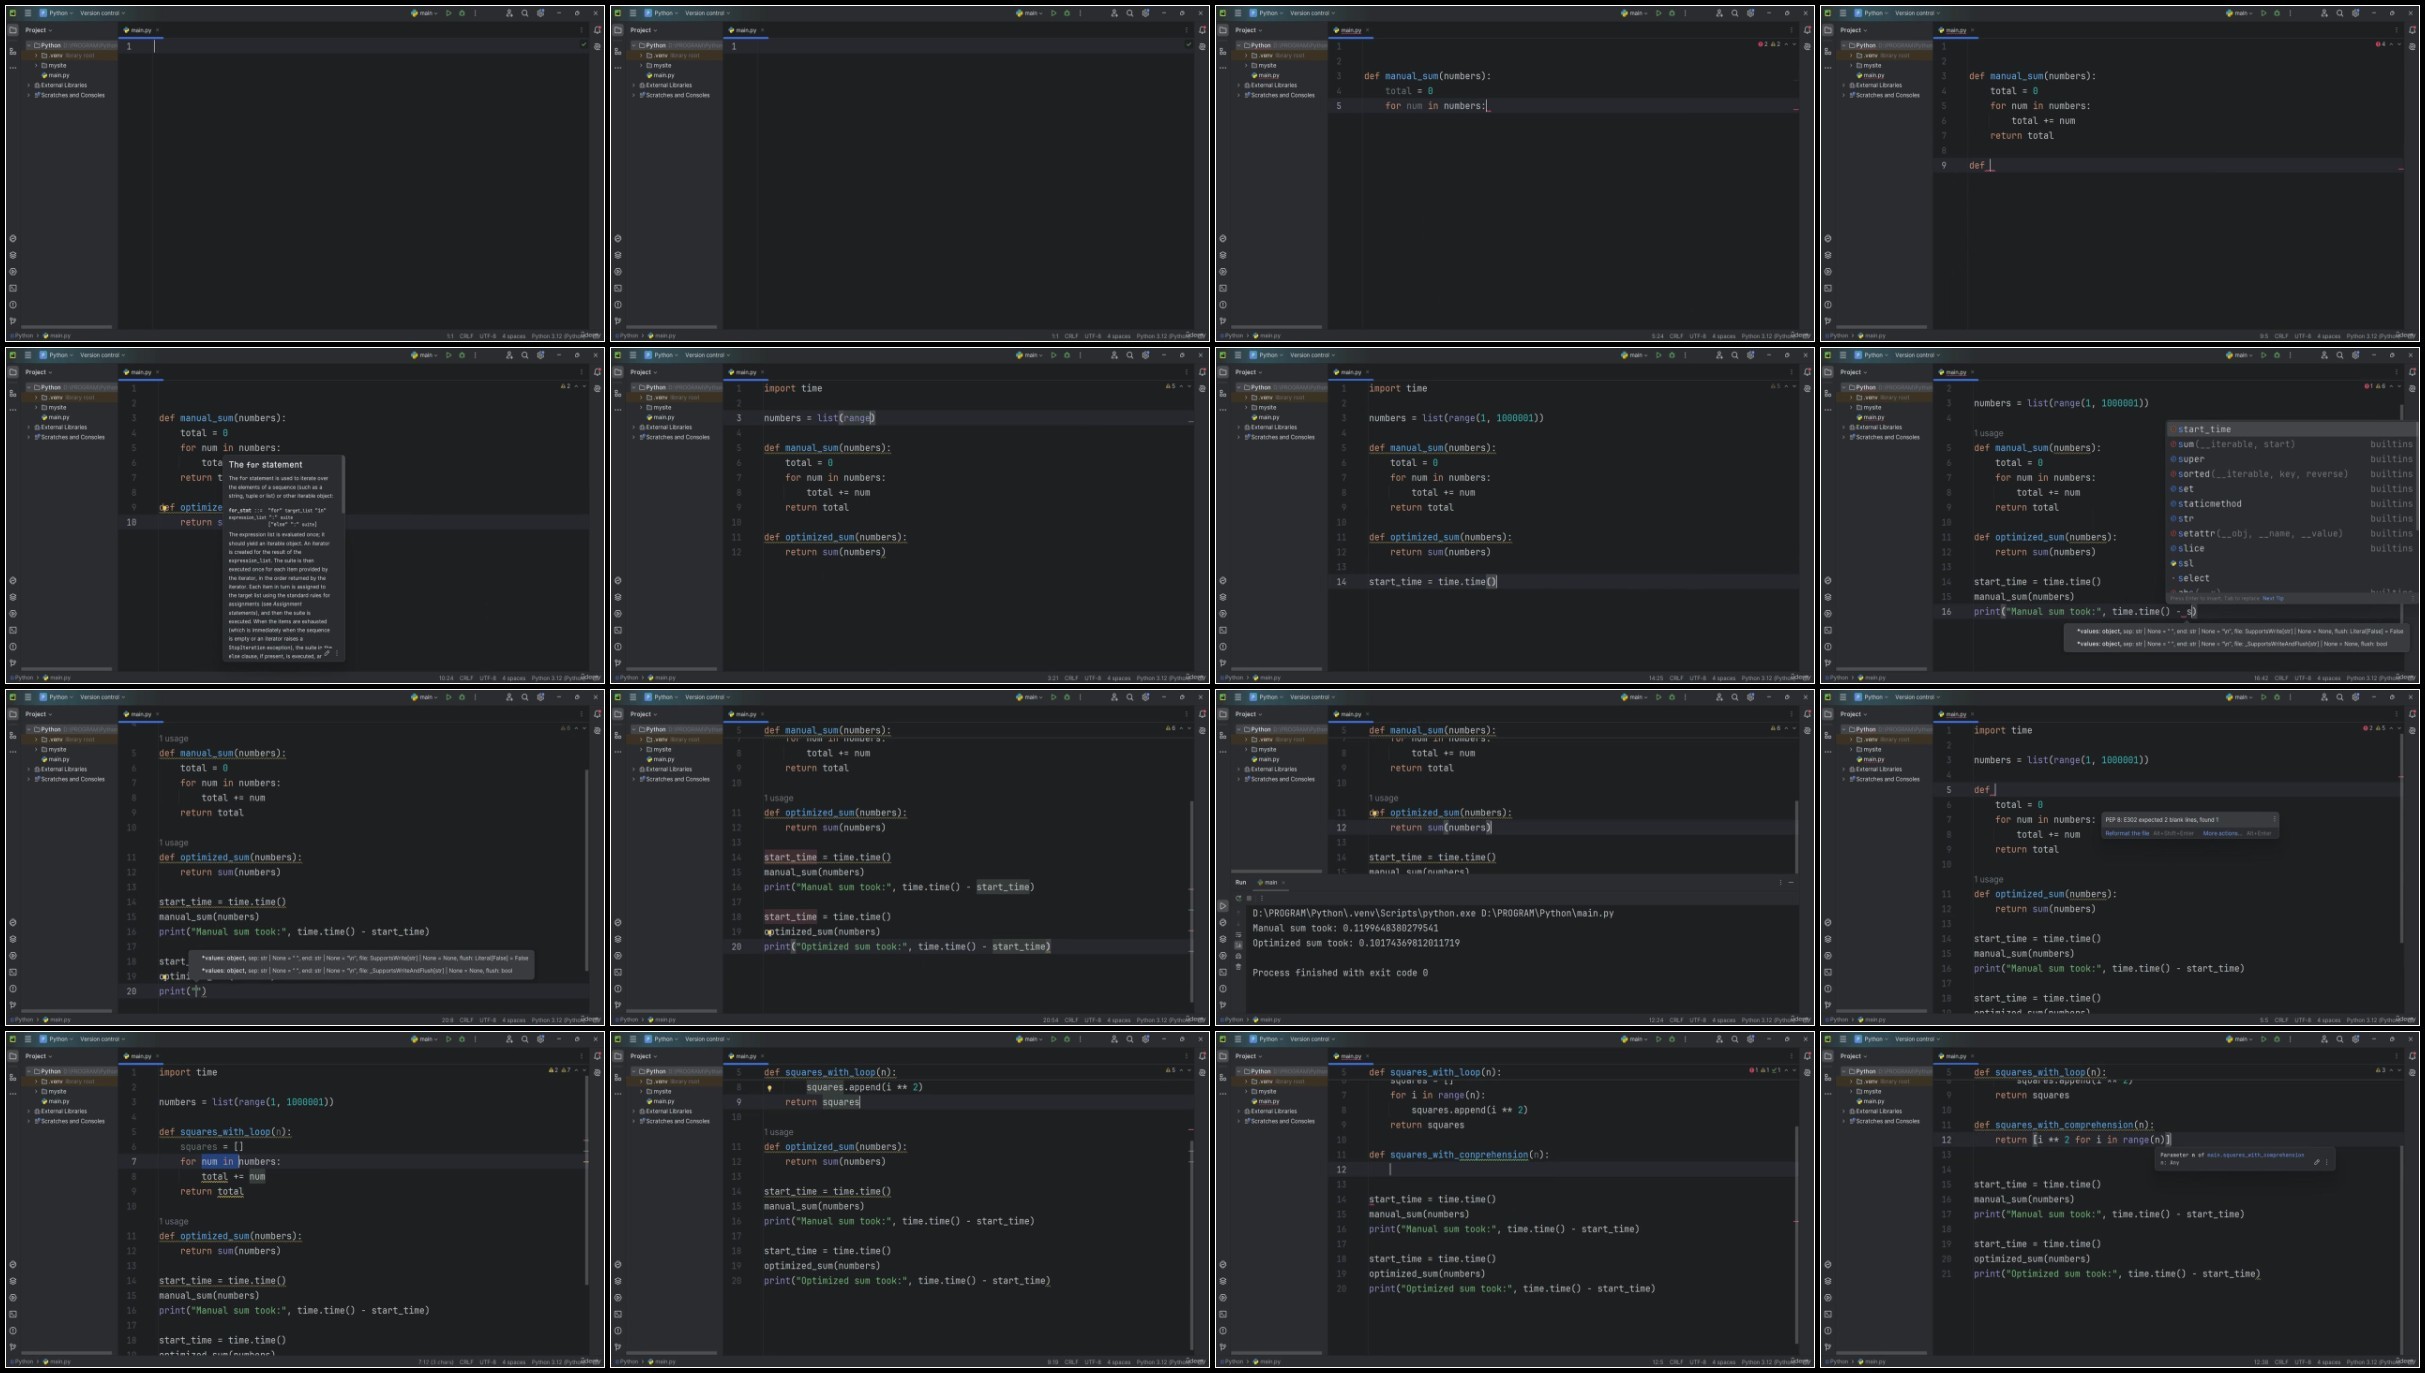Click the Next Tip link under the autocomplete list
2425x1373 pixels.
pyautogui.click(x=2273, y=598)
